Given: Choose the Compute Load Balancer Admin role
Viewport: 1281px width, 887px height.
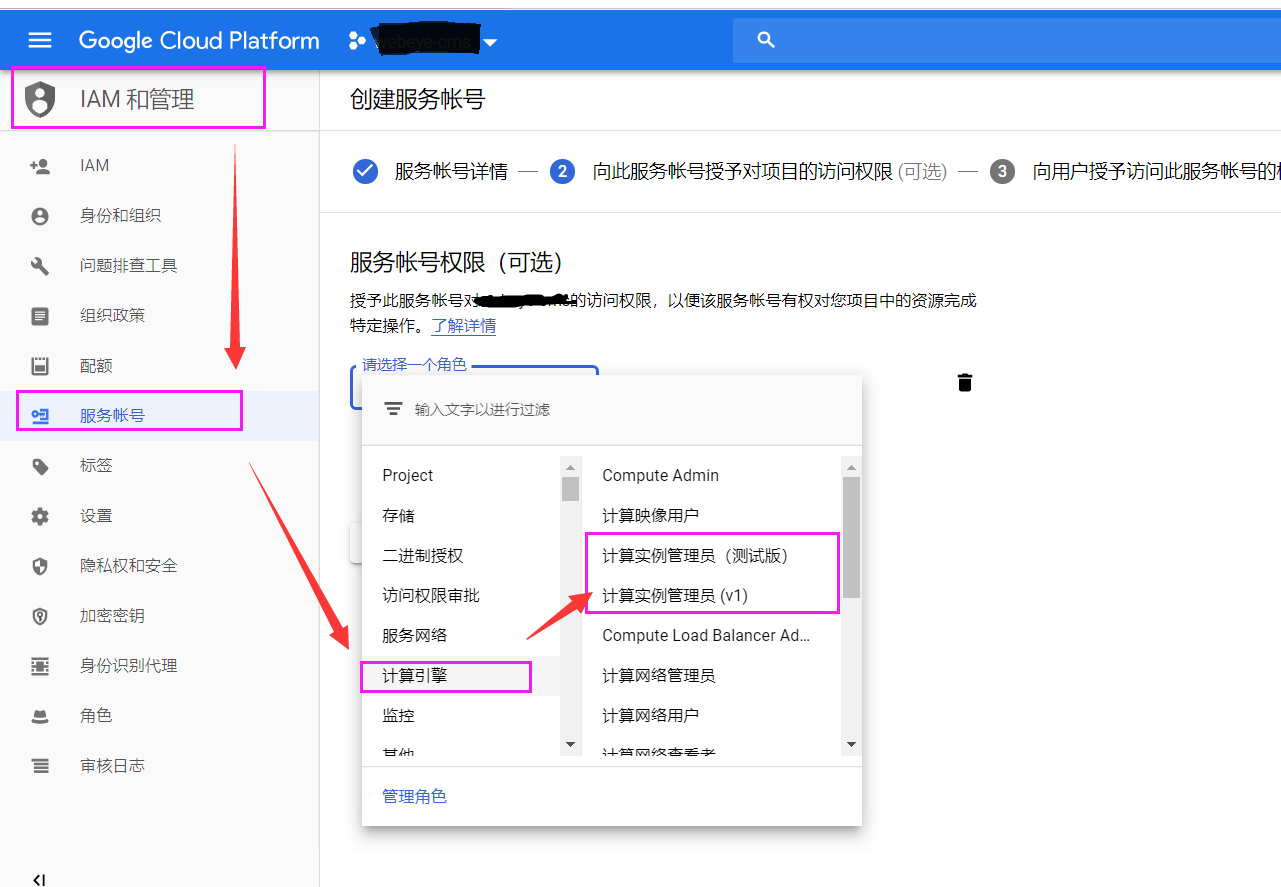Looking at the screenshot, I should [x=712, y=636].
